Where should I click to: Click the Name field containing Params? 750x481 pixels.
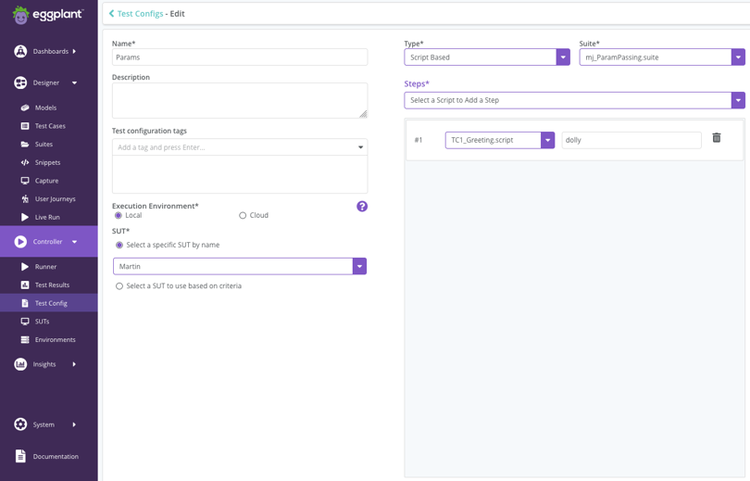click(x=240, y=58)
